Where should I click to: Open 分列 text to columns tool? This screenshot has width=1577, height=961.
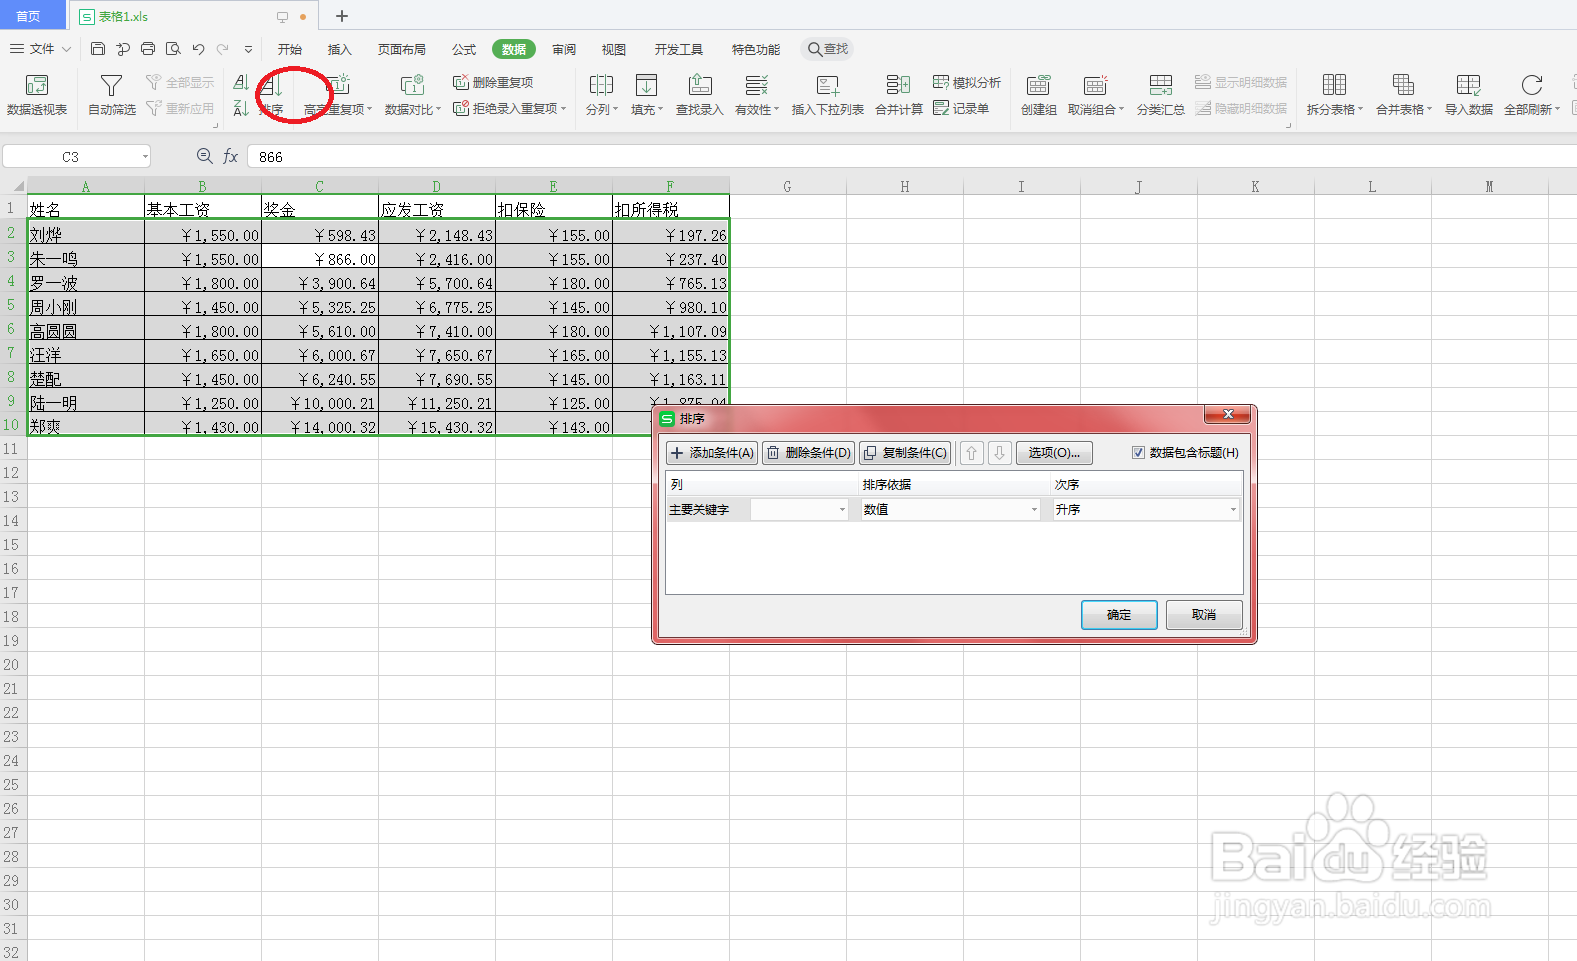(x=602, y=95)
